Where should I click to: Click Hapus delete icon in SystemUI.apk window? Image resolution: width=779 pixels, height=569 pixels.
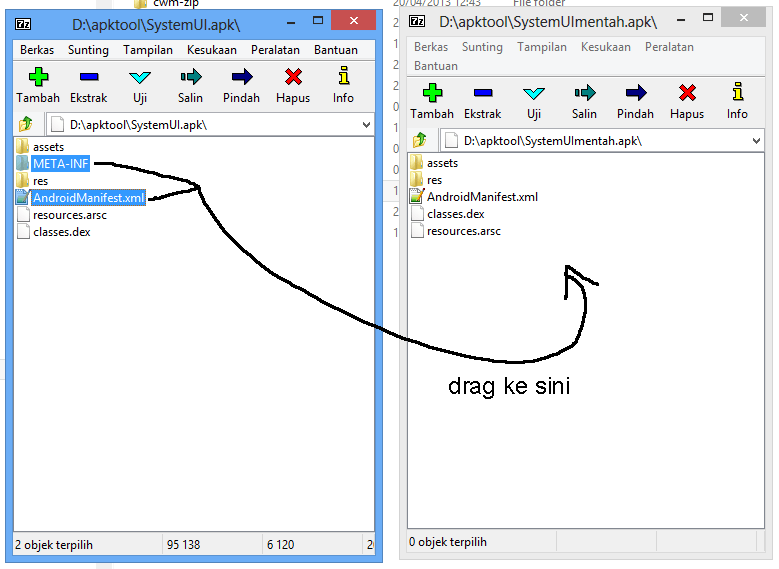coord(293,77)
